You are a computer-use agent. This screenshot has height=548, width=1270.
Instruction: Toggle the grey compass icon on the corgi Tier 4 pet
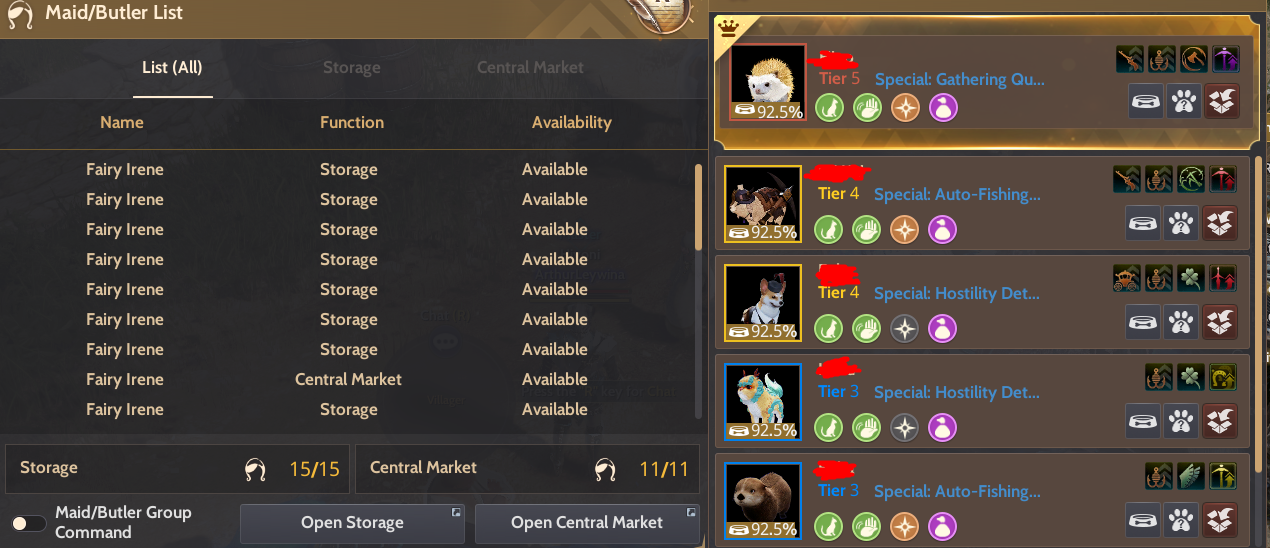[905, 328]
